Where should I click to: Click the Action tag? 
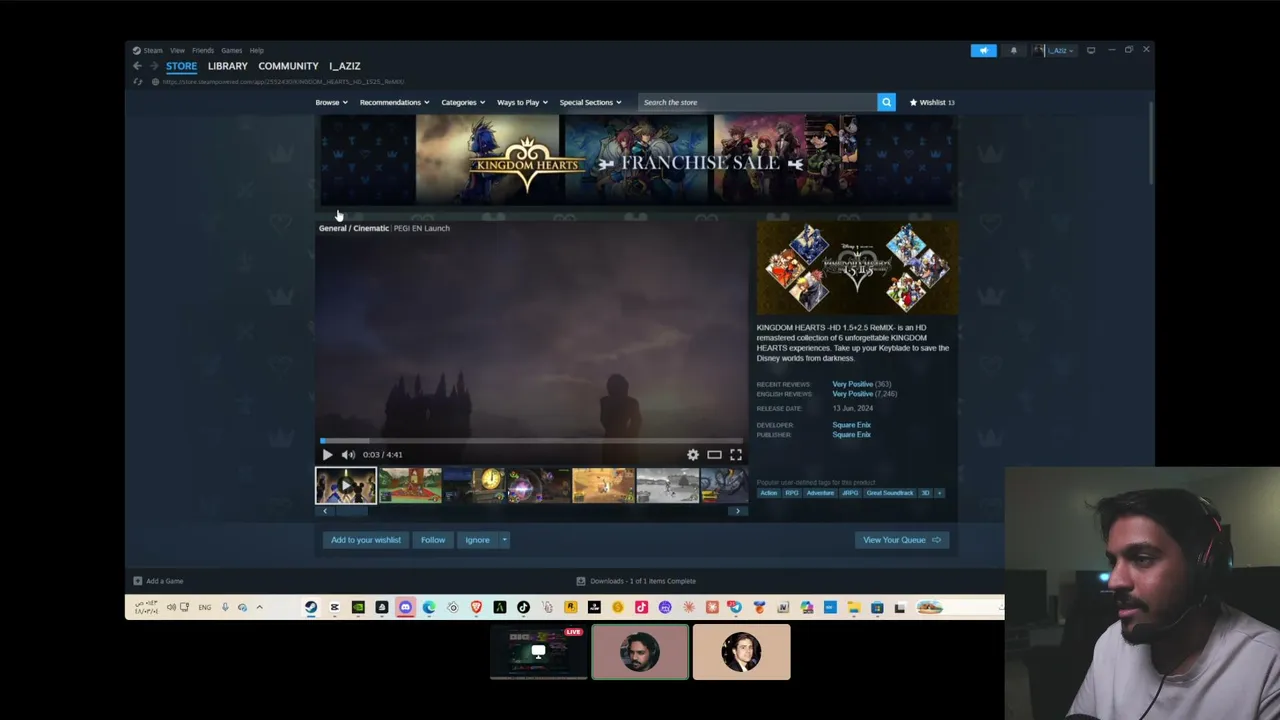768,493
